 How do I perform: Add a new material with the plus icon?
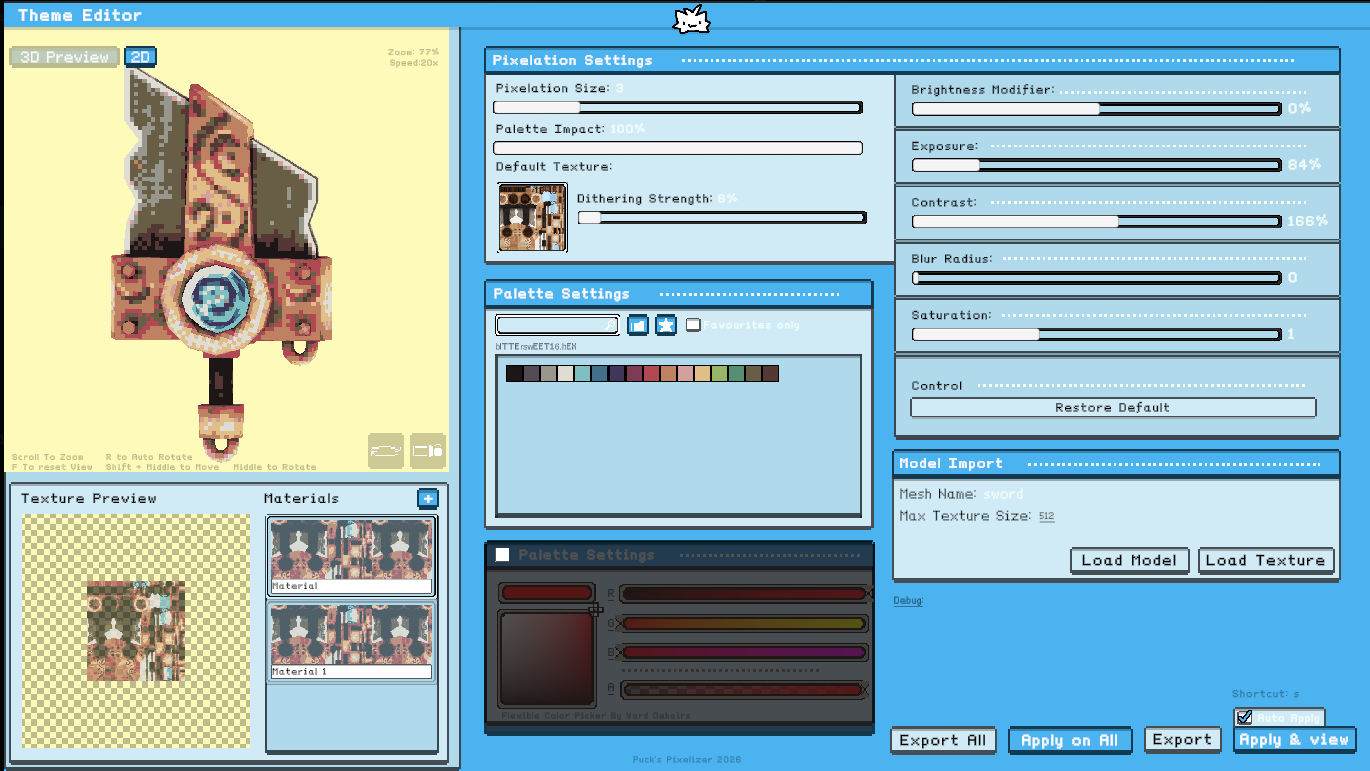coord(427,498)
